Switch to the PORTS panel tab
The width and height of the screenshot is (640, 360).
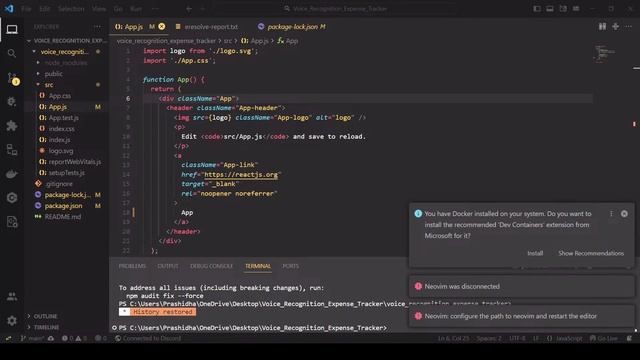291,266
